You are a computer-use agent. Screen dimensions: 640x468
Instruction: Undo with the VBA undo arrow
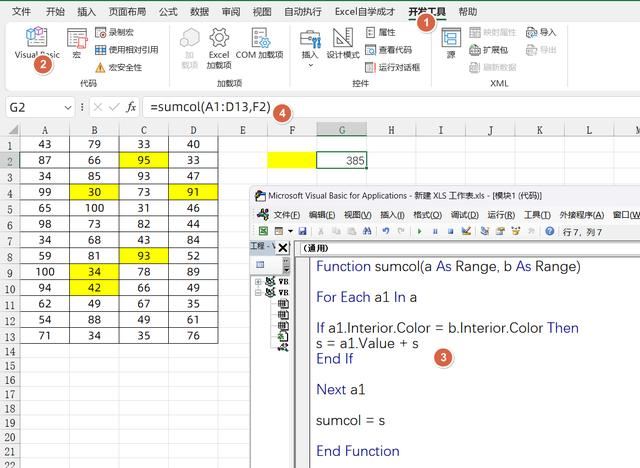coord(385,231)
